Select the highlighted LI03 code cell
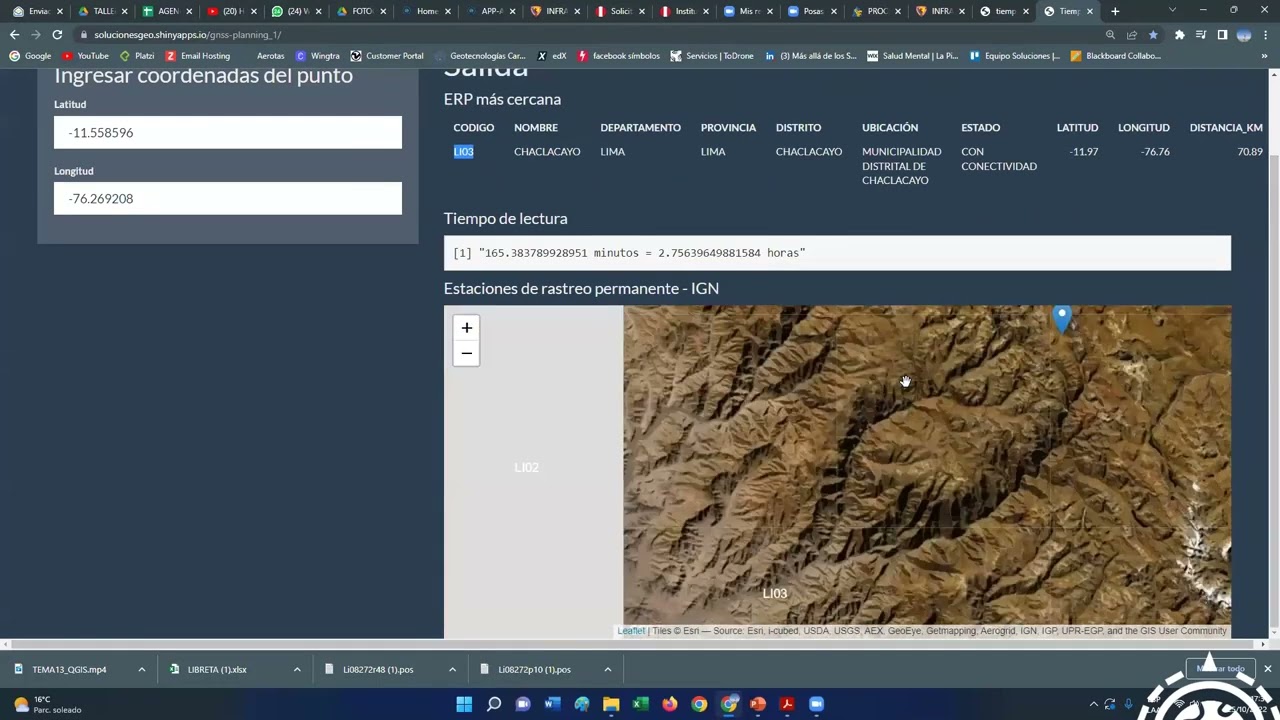This screenshot has width=1280, height=720. [x=463, y=152]
